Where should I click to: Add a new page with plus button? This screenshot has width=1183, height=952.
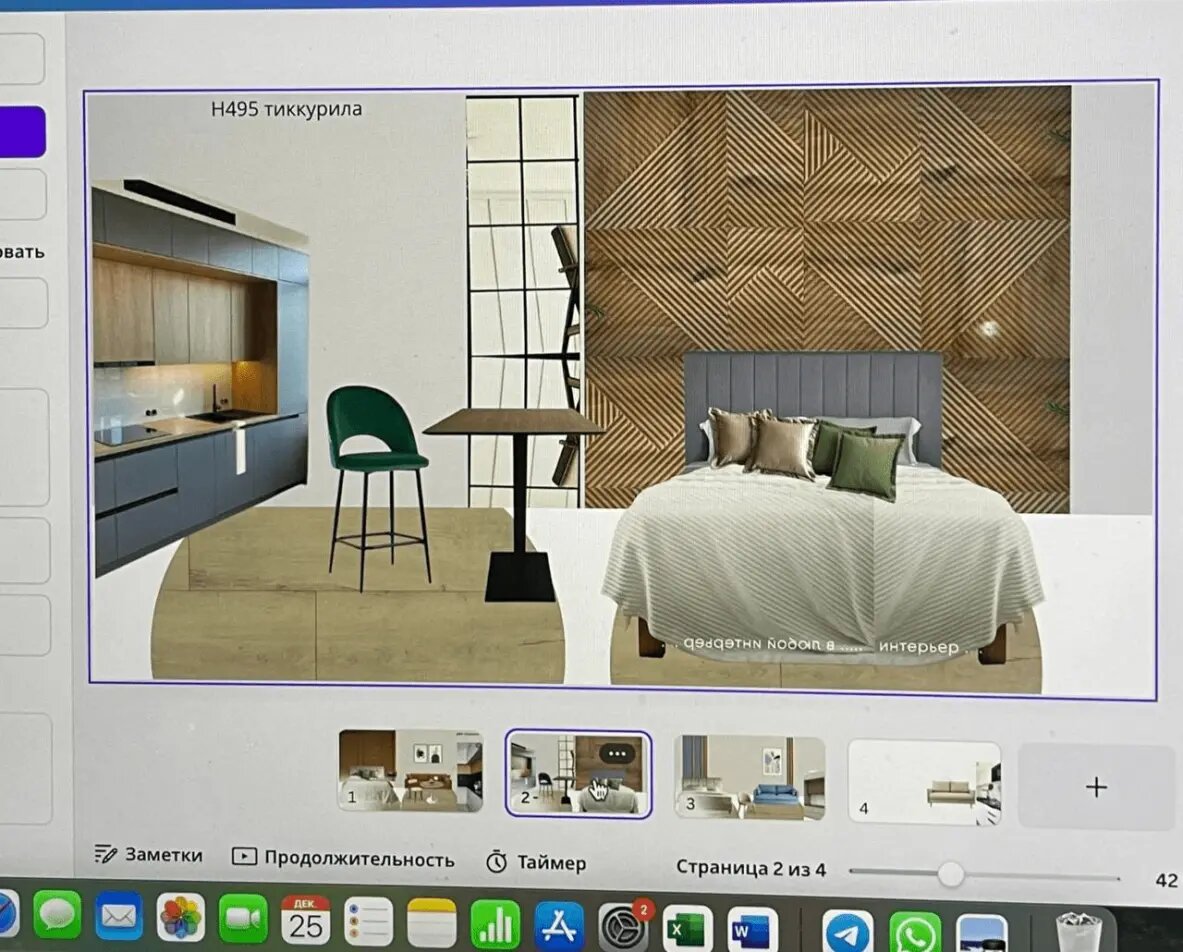pos(1096,787)
